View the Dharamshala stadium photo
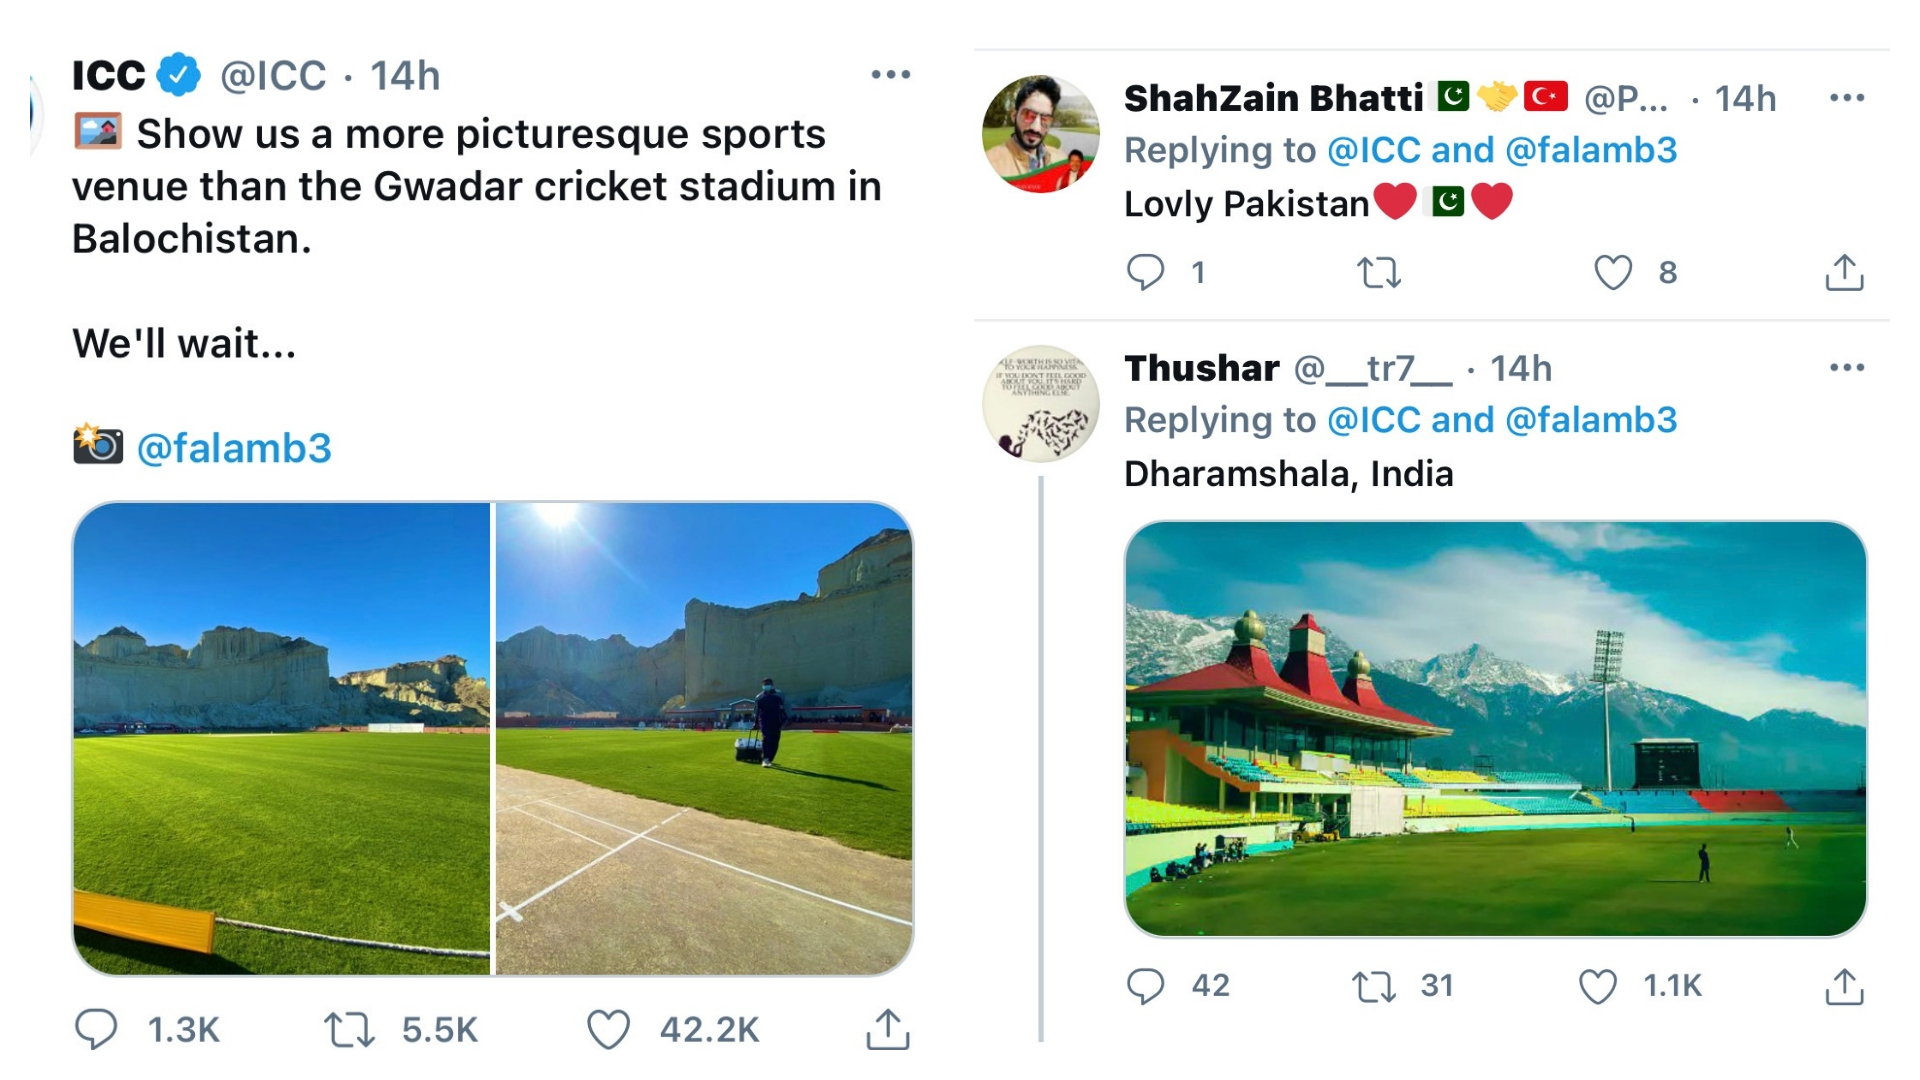Viewport: 1920px width, 1080px height. point(1495,728)
